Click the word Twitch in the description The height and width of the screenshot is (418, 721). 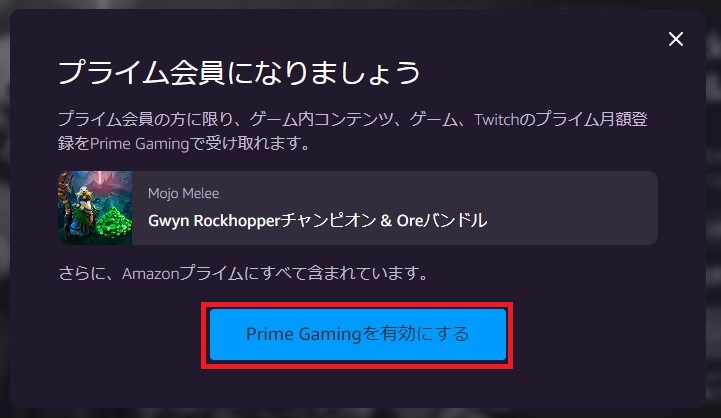click(497, 120)
